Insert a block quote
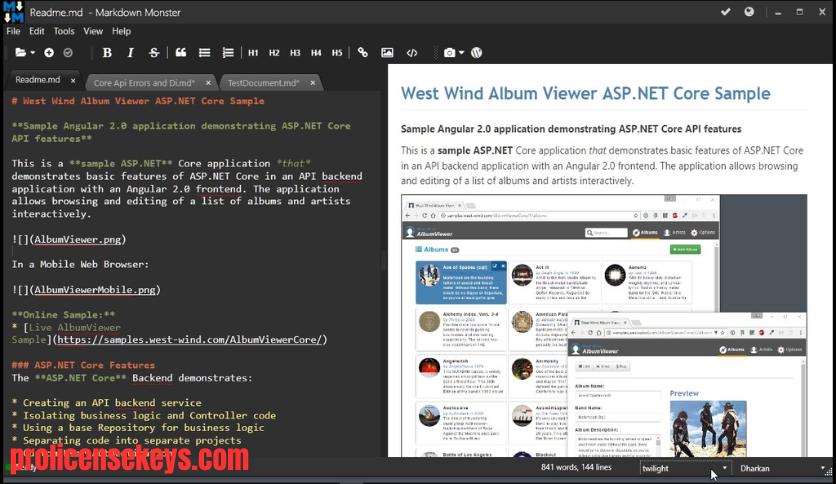 point(181,53)
